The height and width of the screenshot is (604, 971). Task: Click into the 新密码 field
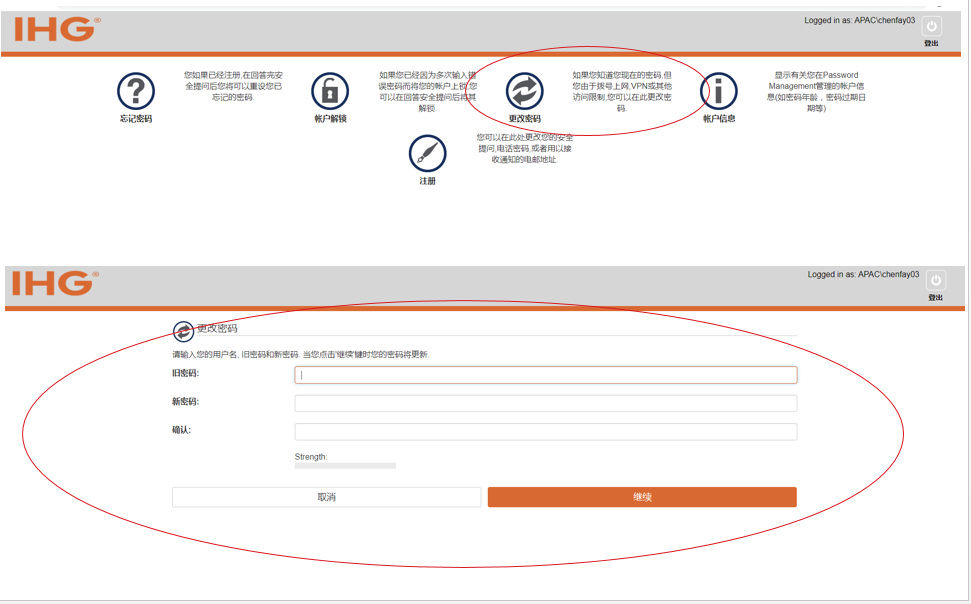[x=545, y=403]
